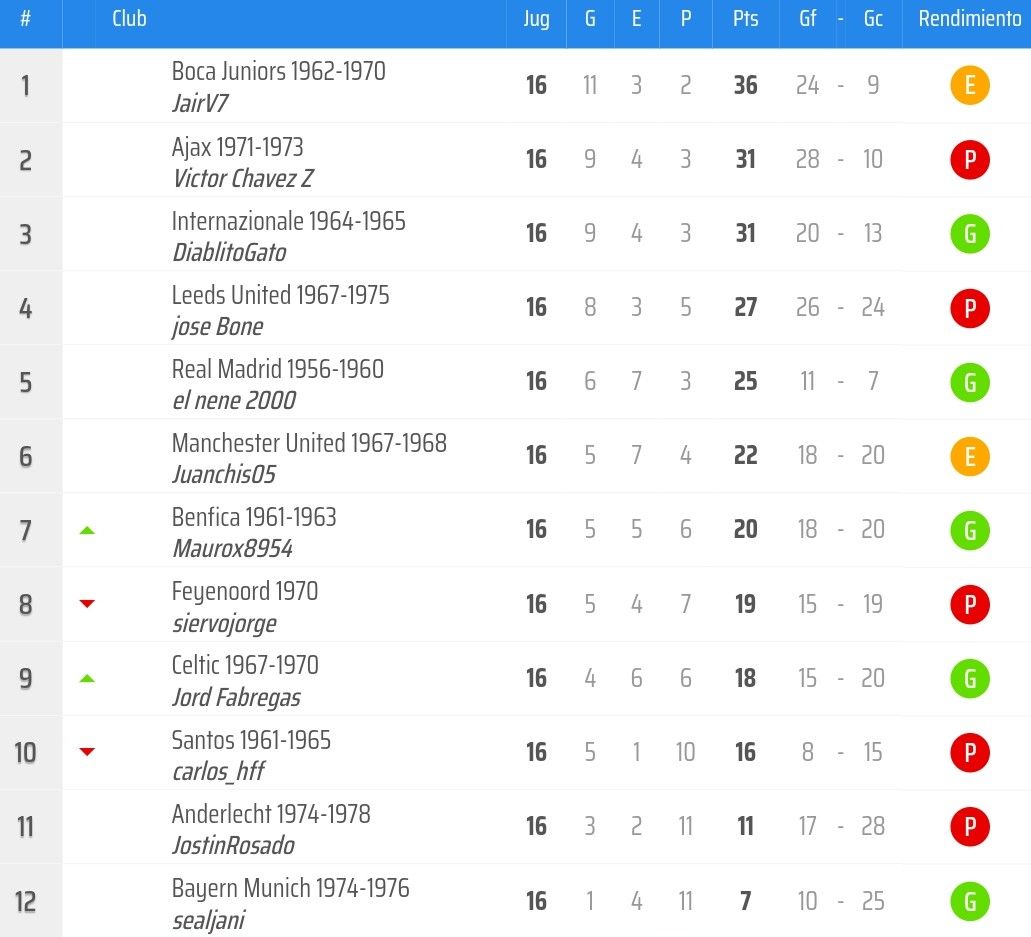This screenshot has width=1031, height=937.
Task: Click green up arrow beside Celtic
Action: 87,679
